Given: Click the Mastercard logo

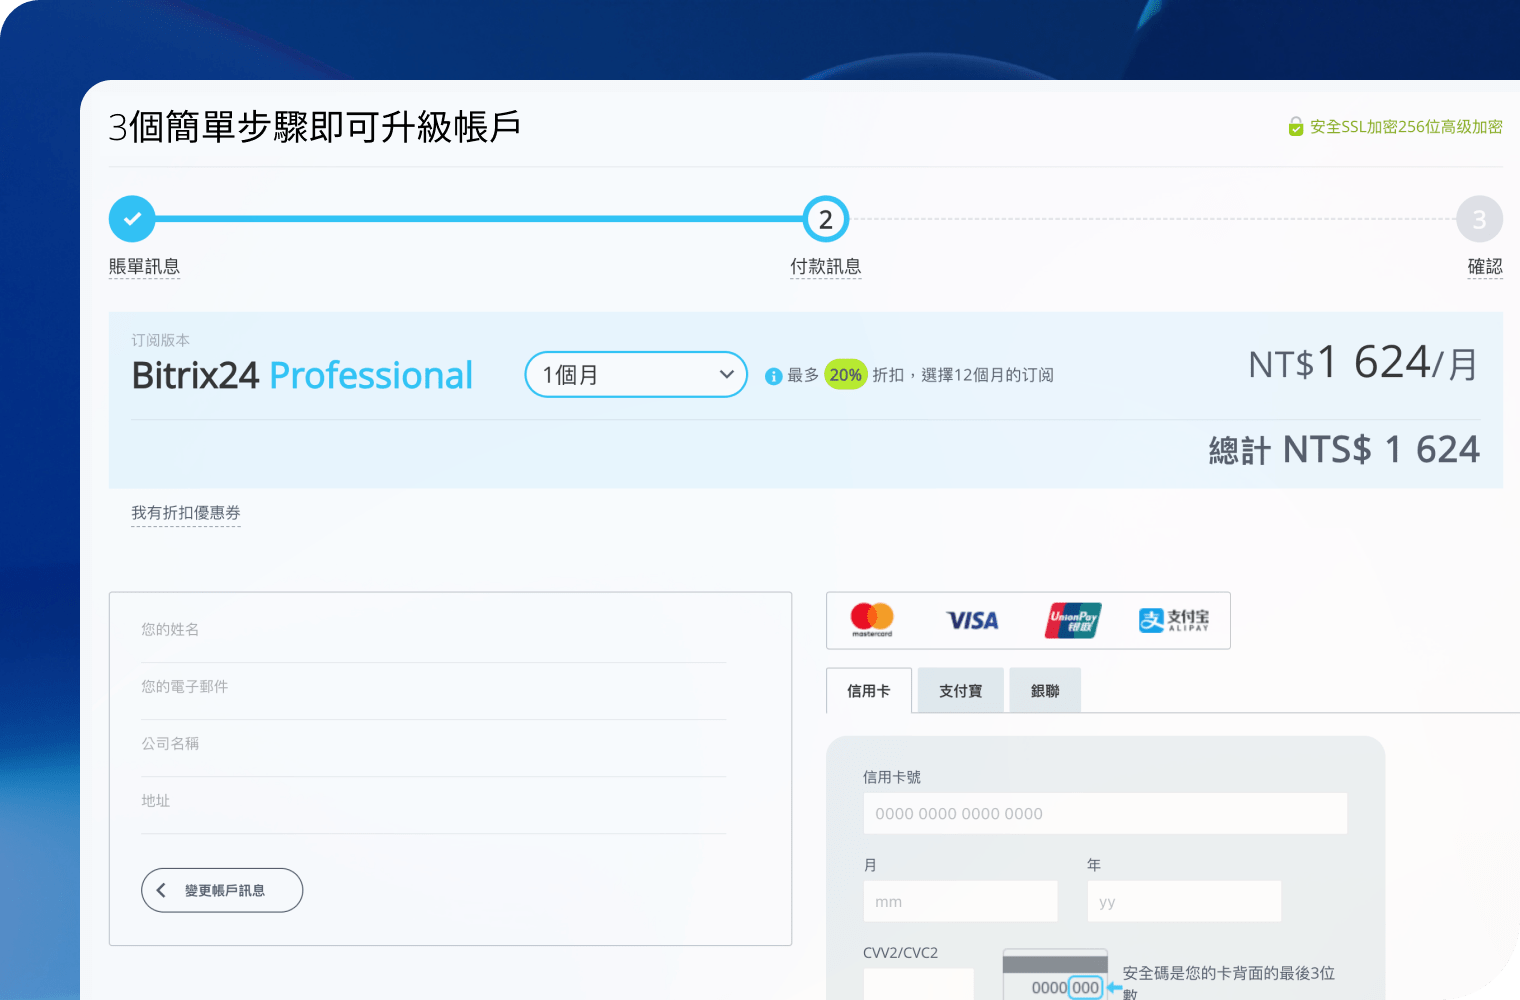Looking at the screenshot, I should [872, 620].
